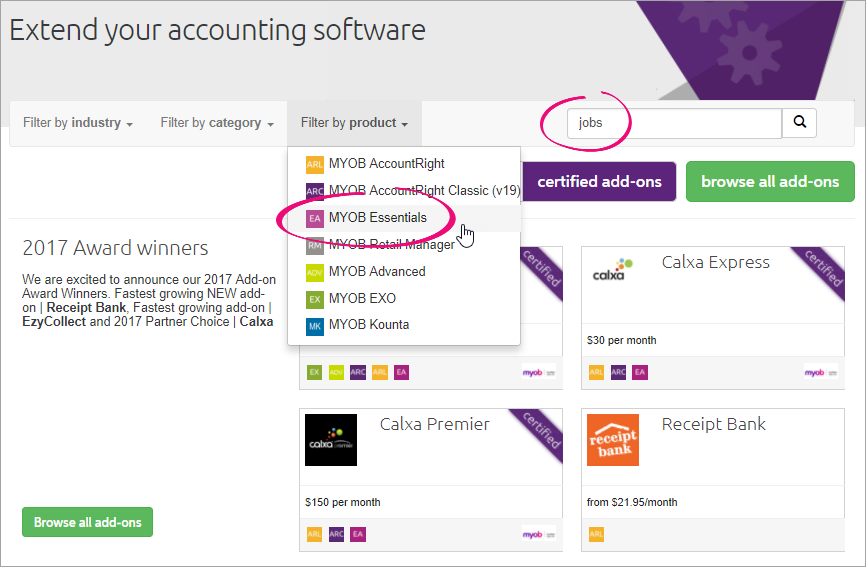Click the Calxa Premier logo thumbnail
Screen dimensions: 866x567
tap(331, 440)
